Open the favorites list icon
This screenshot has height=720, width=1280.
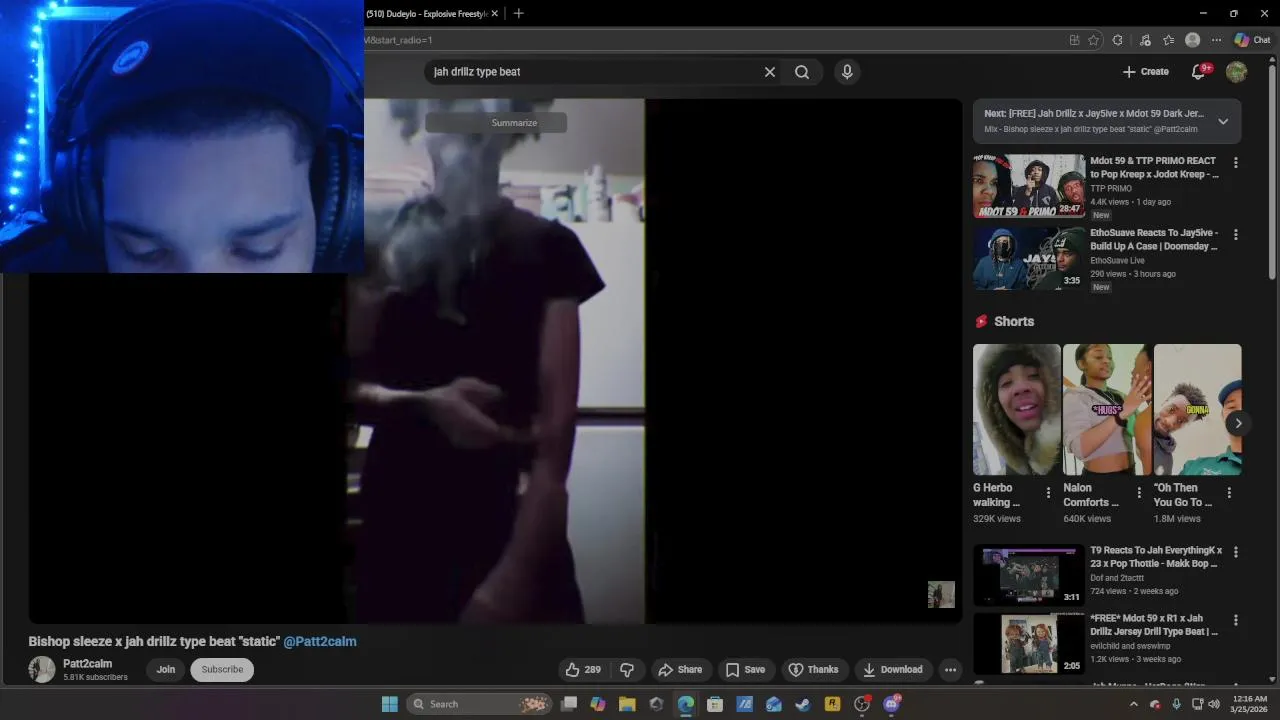[1169, 40]
